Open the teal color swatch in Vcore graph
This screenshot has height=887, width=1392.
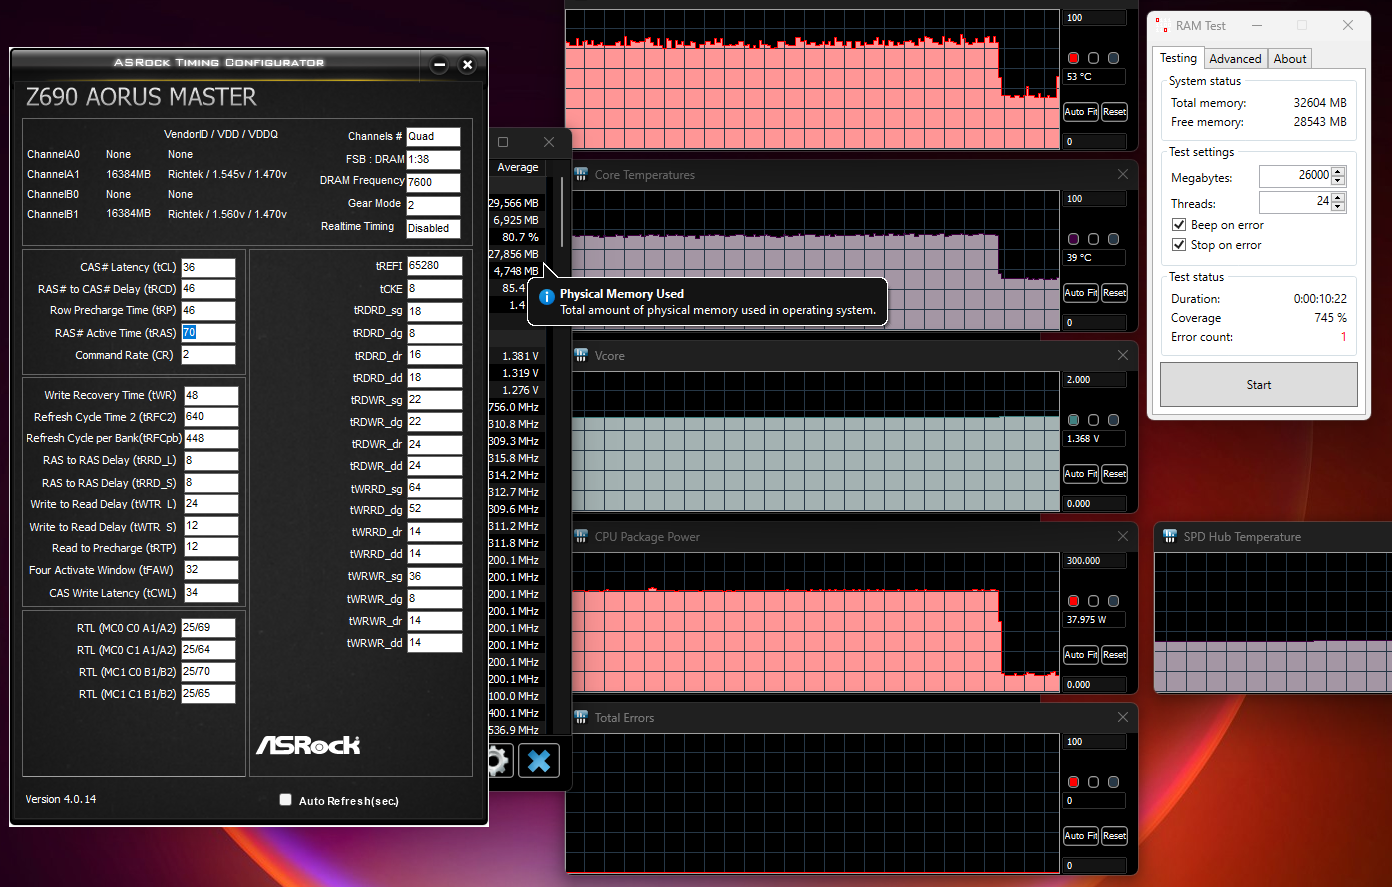click(x=1073, y=421)
